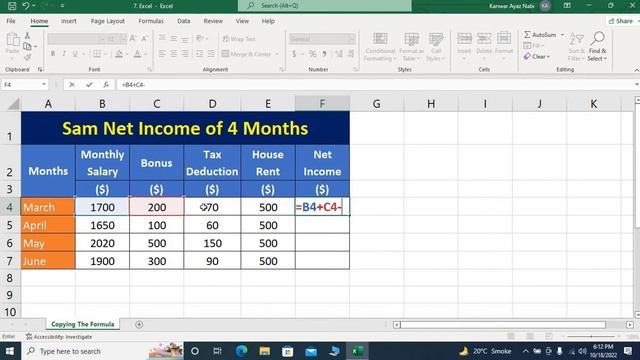Image resolution: width=640 pixels, height=360 pixels.
Task: Click the Cut scissors icon
Action: (x=27, y=36)
